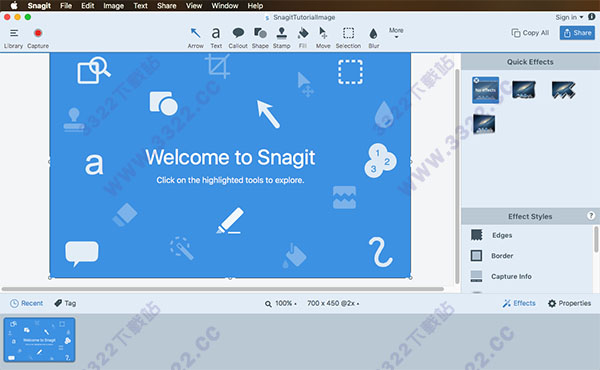Image resolution: width=600 pixels, height=370 pixels.
Task: Remove the No Effects thumbnail with x badge
Action: tap(476, 80)
